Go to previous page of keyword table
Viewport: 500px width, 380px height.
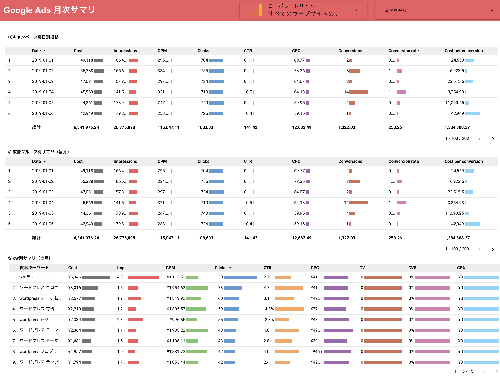484,371
